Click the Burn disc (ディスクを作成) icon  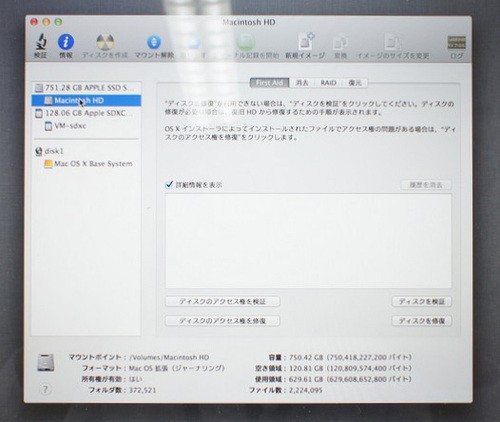pos(105,42)
